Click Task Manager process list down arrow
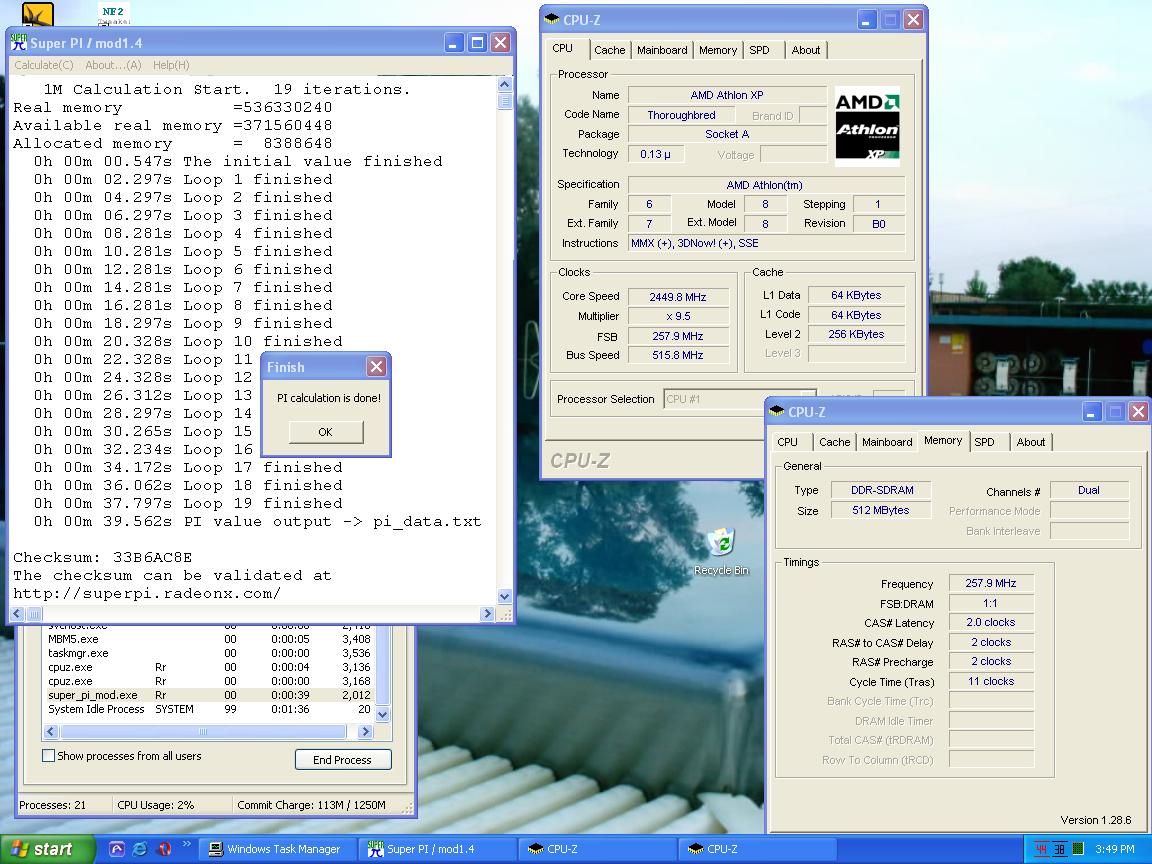The image size is (1152, 864). (x=382, y=713)
